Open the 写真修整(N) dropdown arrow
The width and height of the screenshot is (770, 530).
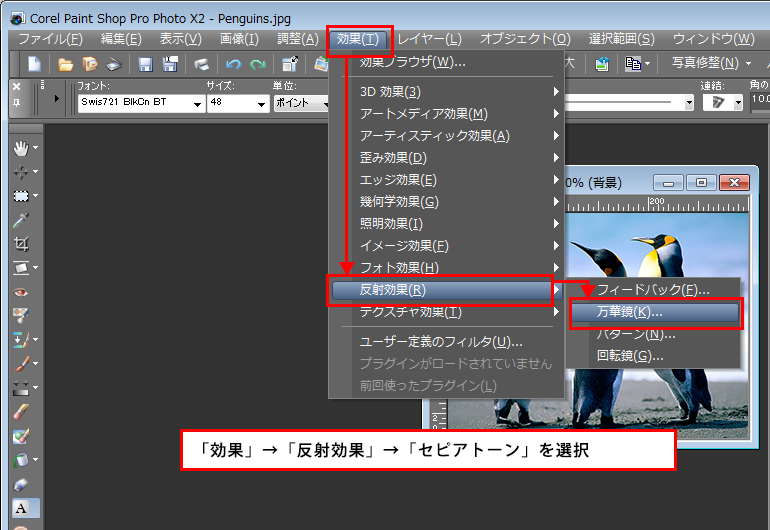[748, 64]
